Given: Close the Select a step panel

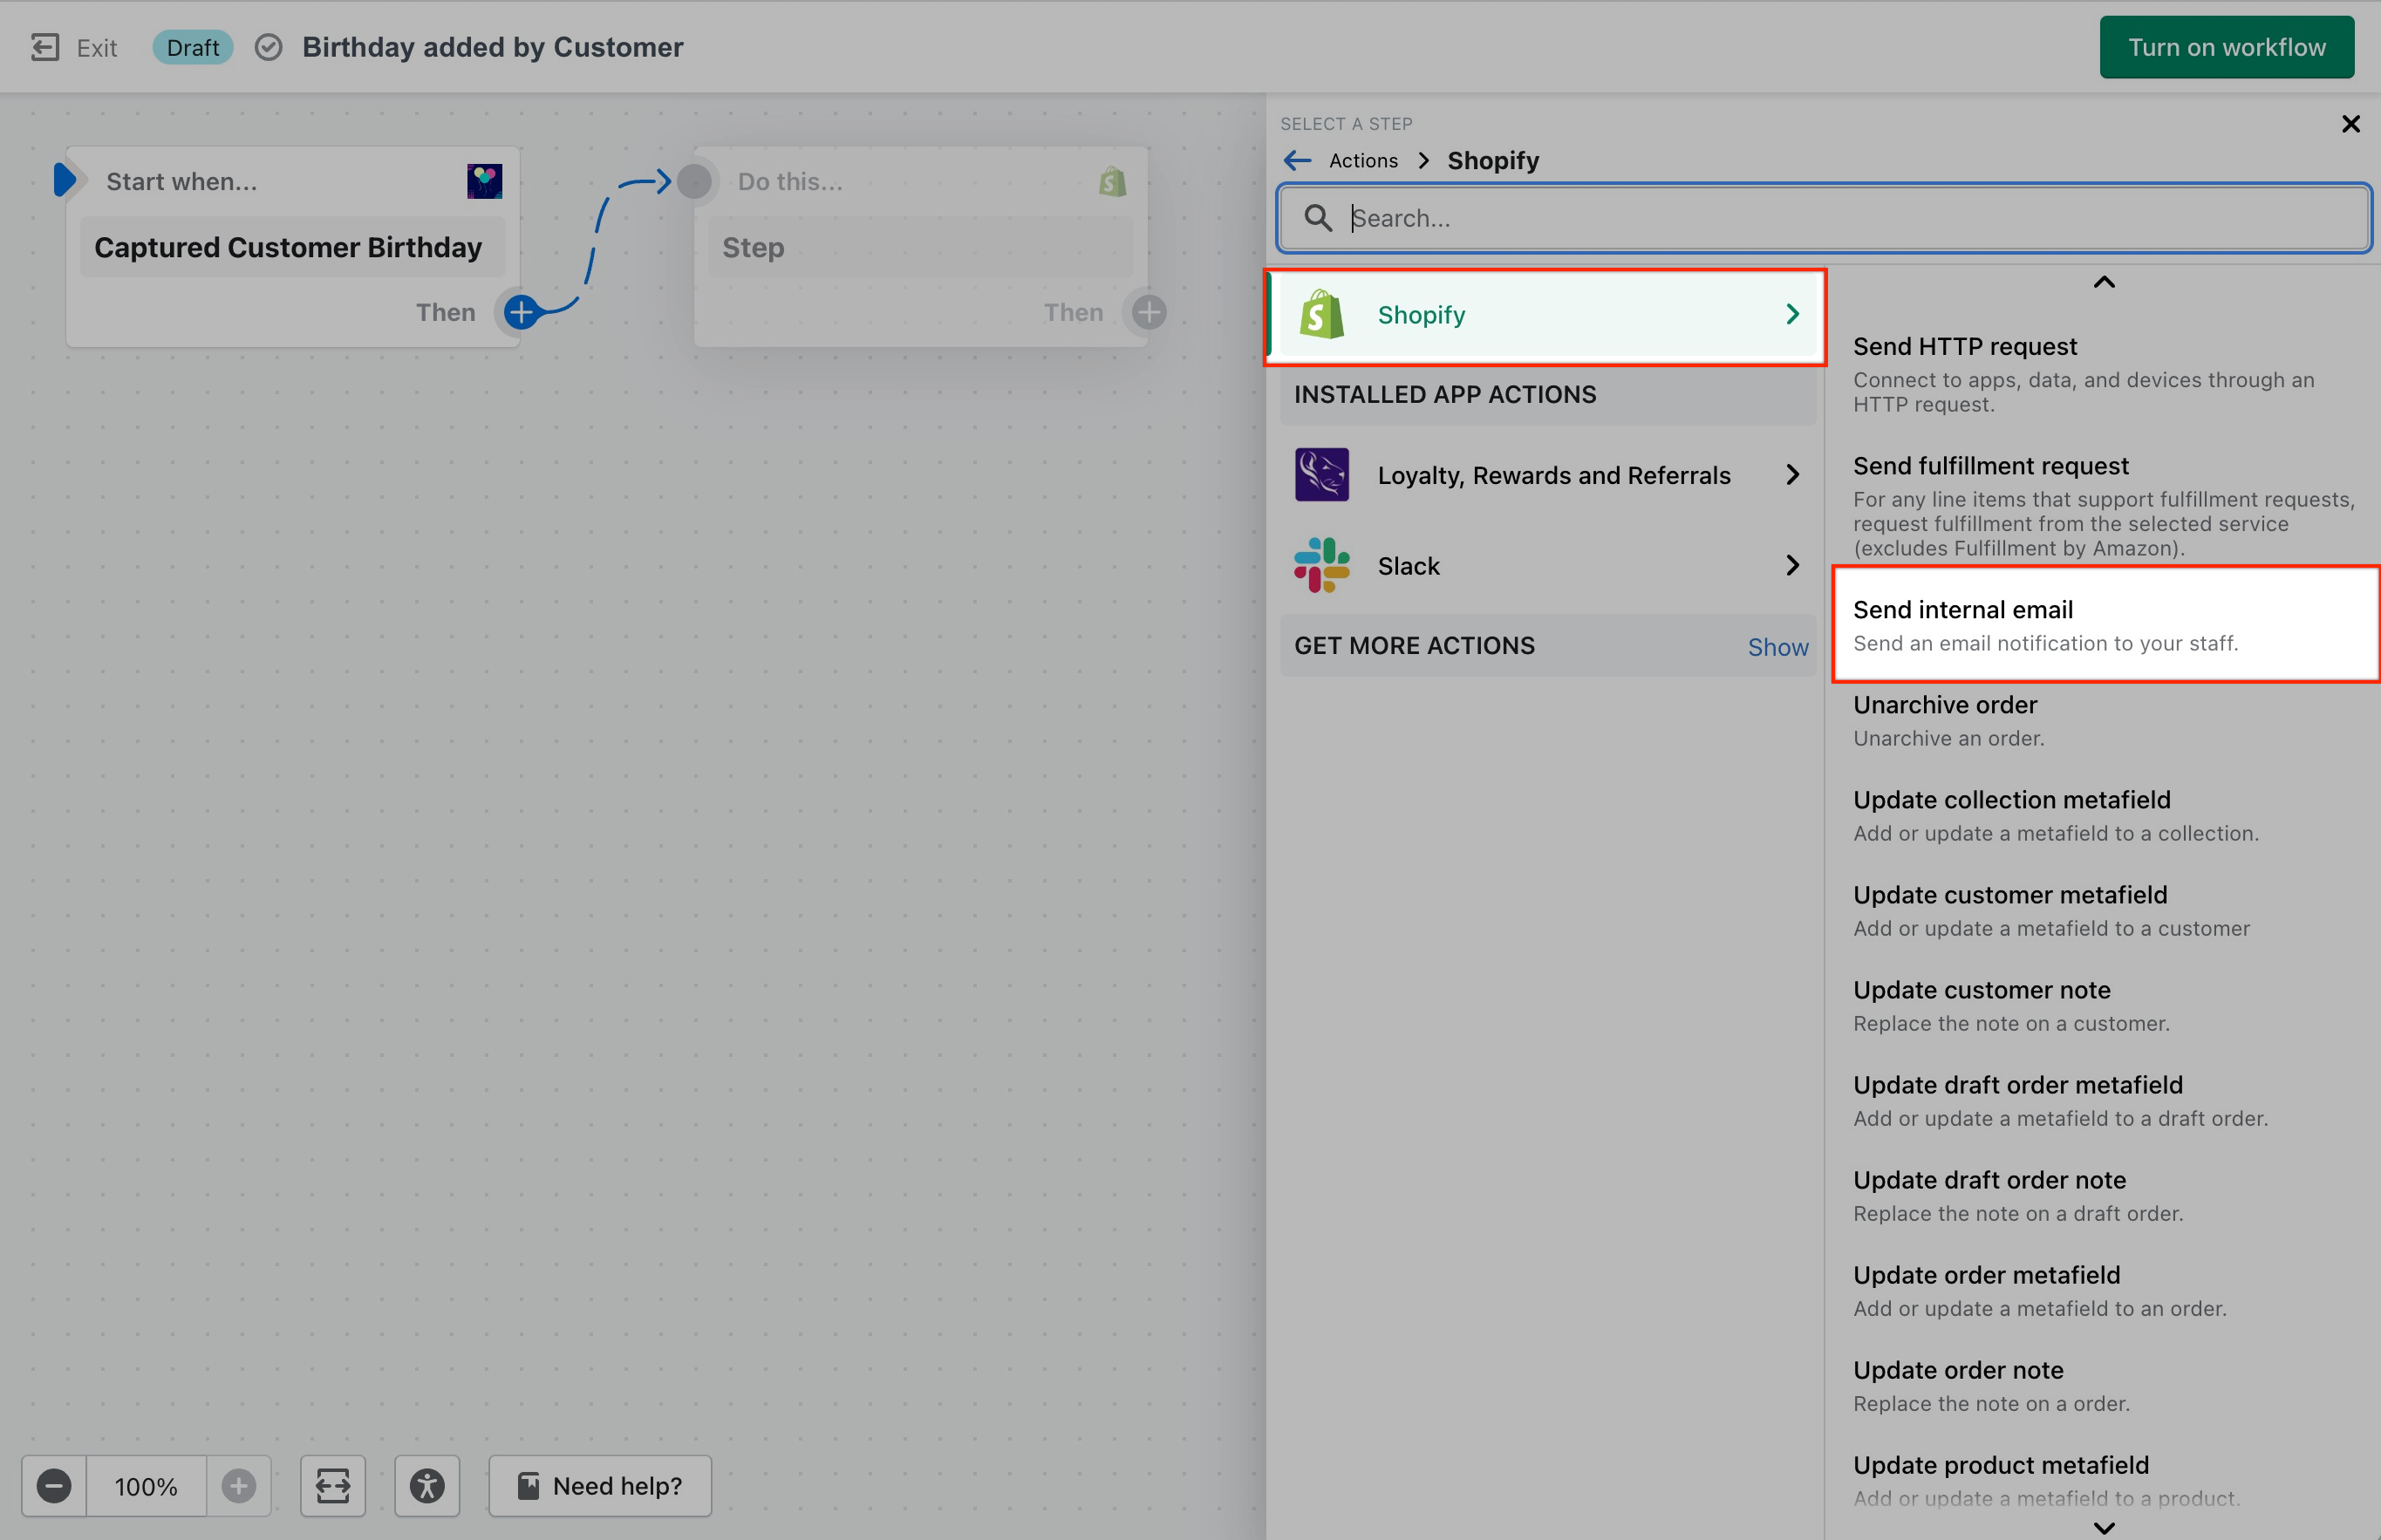Looking at the screenshot, I should tap(2351, 123).
